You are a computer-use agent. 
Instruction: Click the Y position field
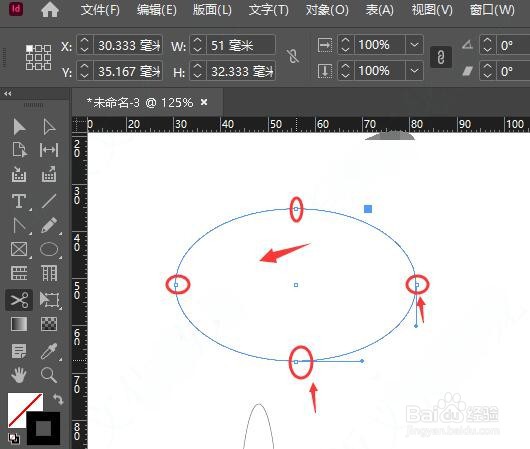[x=128, y=71]
